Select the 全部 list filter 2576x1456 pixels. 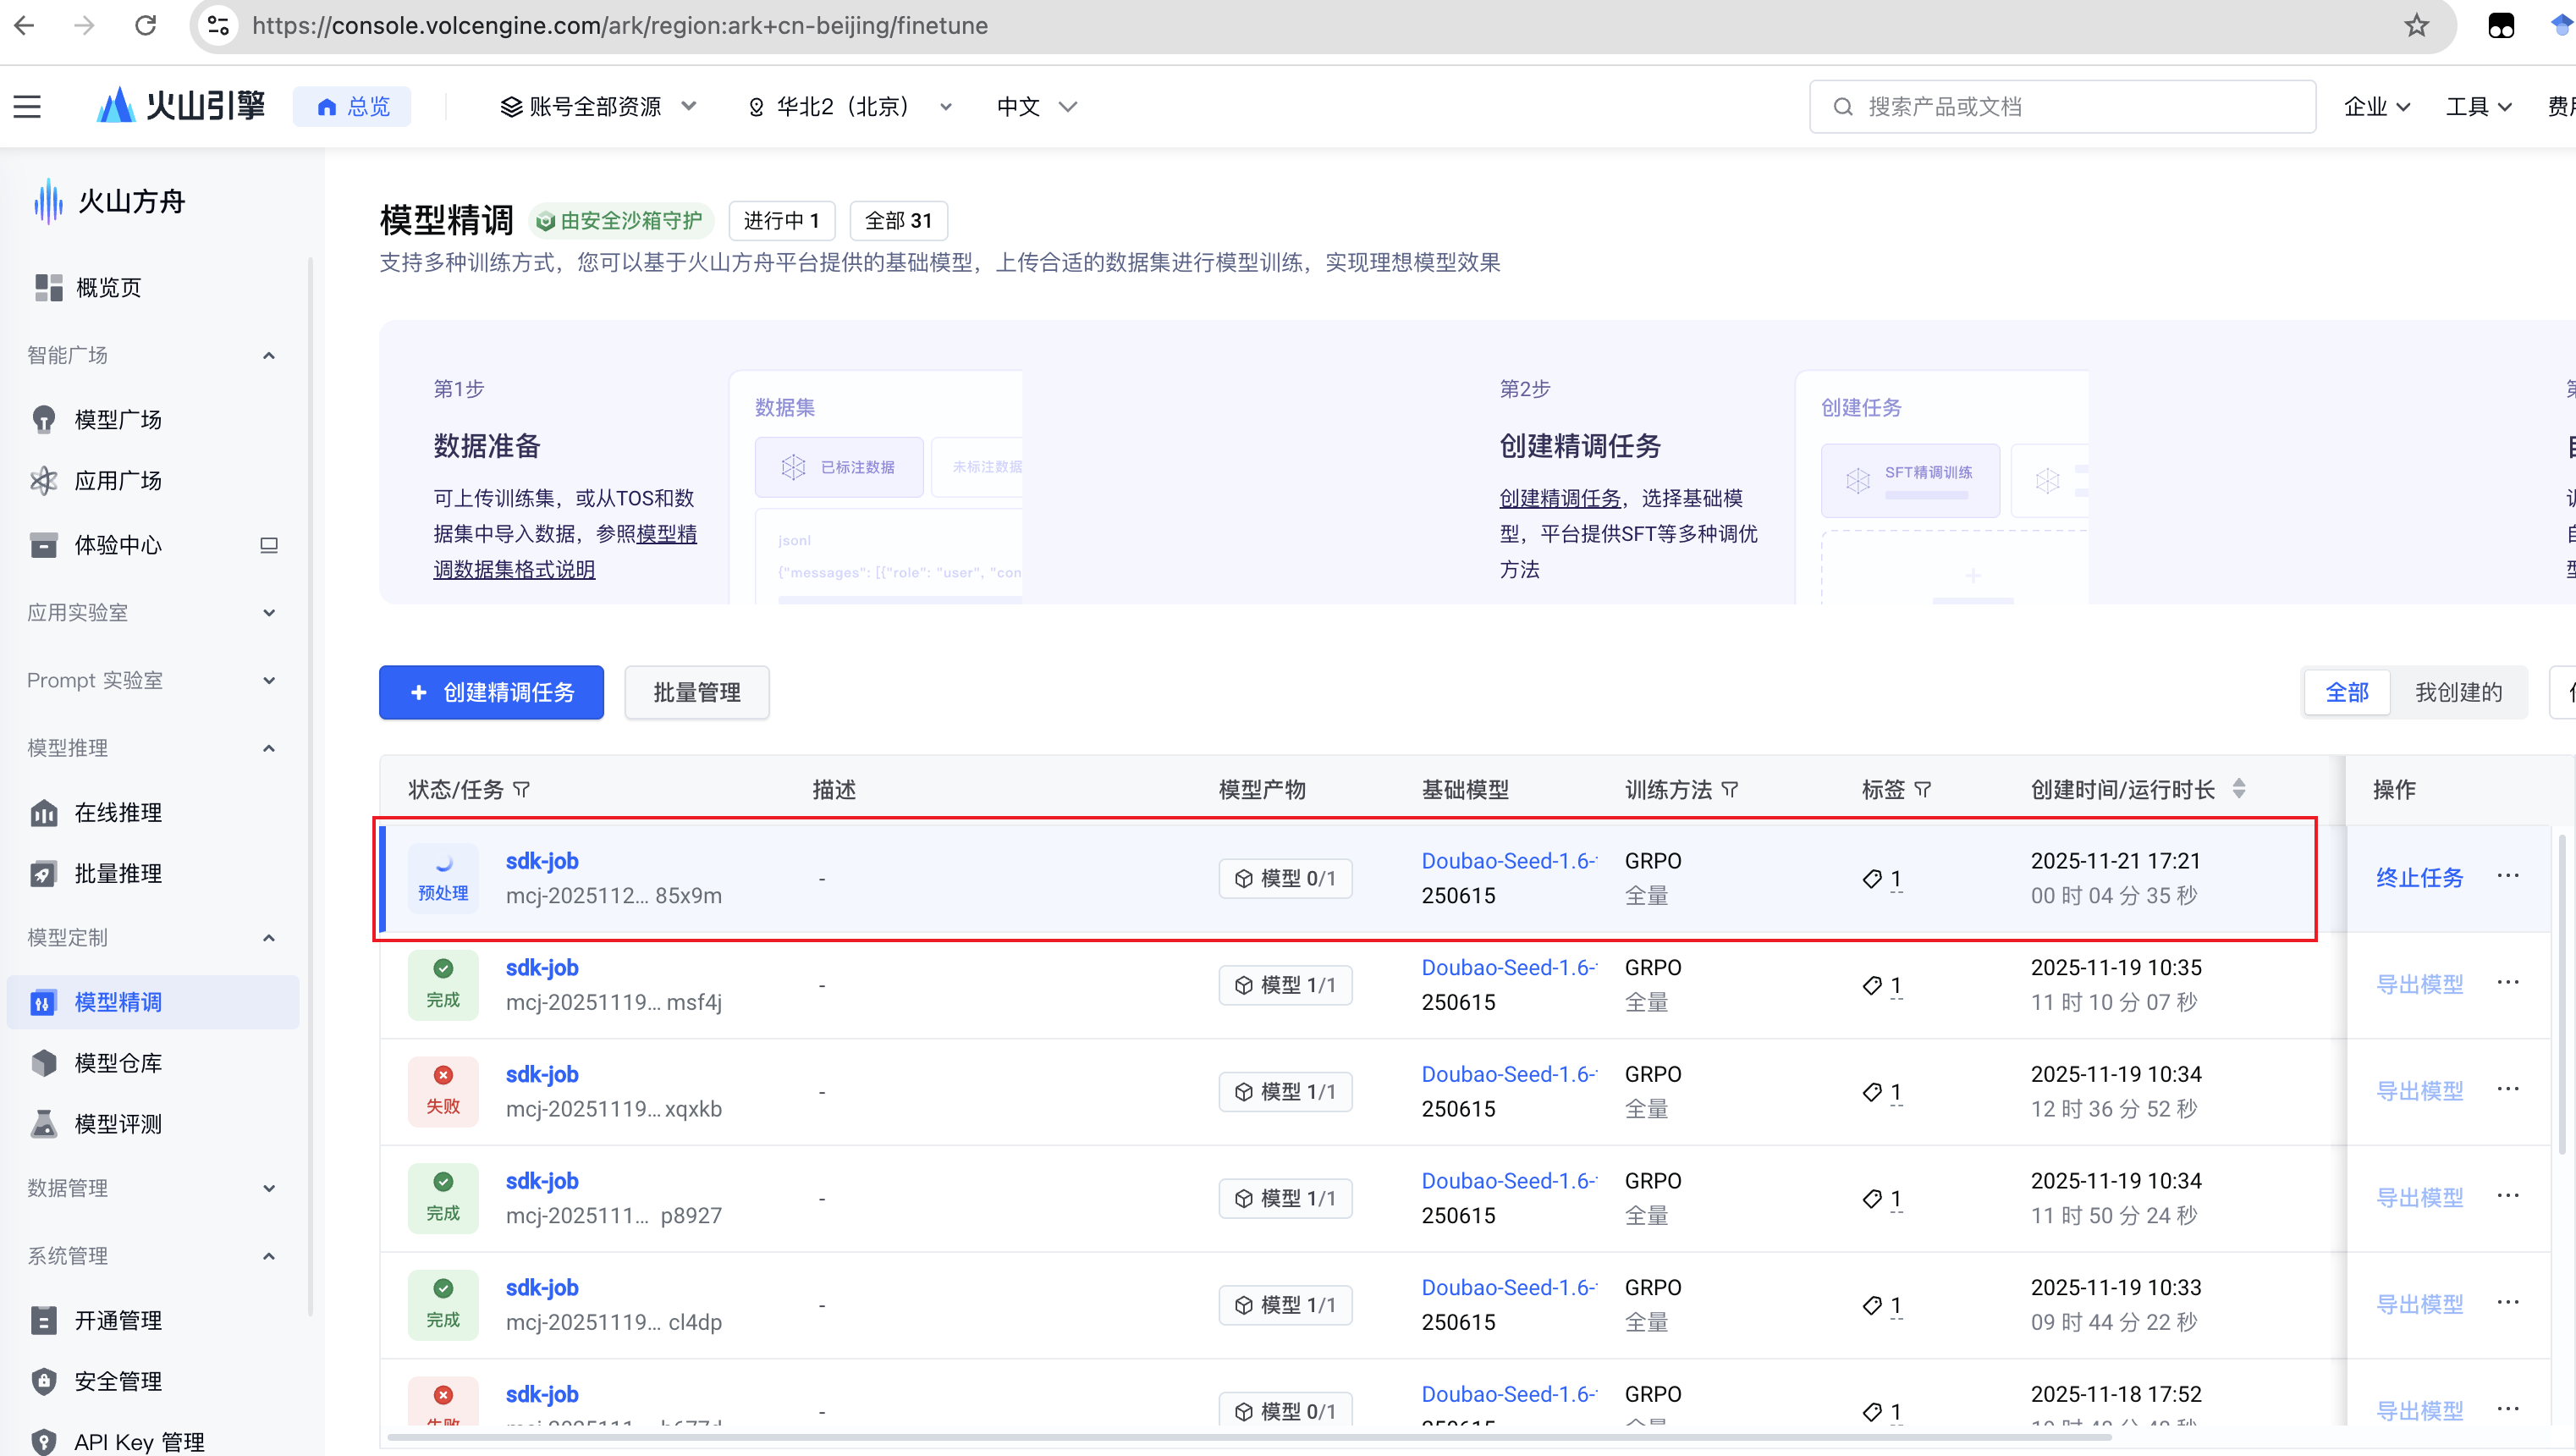2346,692
